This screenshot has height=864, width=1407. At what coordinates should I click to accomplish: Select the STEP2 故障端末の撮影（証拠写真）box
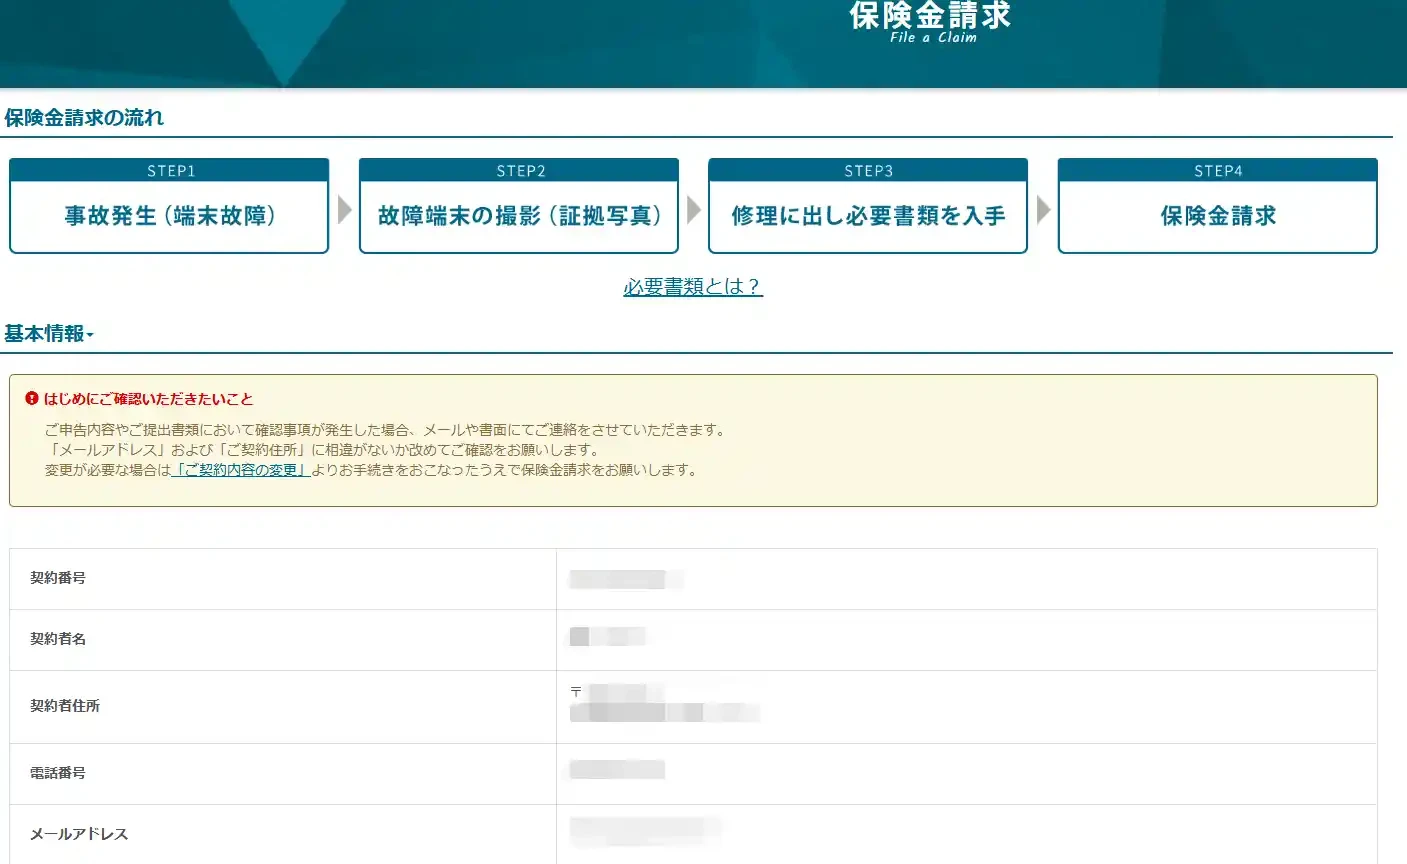click(x=519, y=206)
